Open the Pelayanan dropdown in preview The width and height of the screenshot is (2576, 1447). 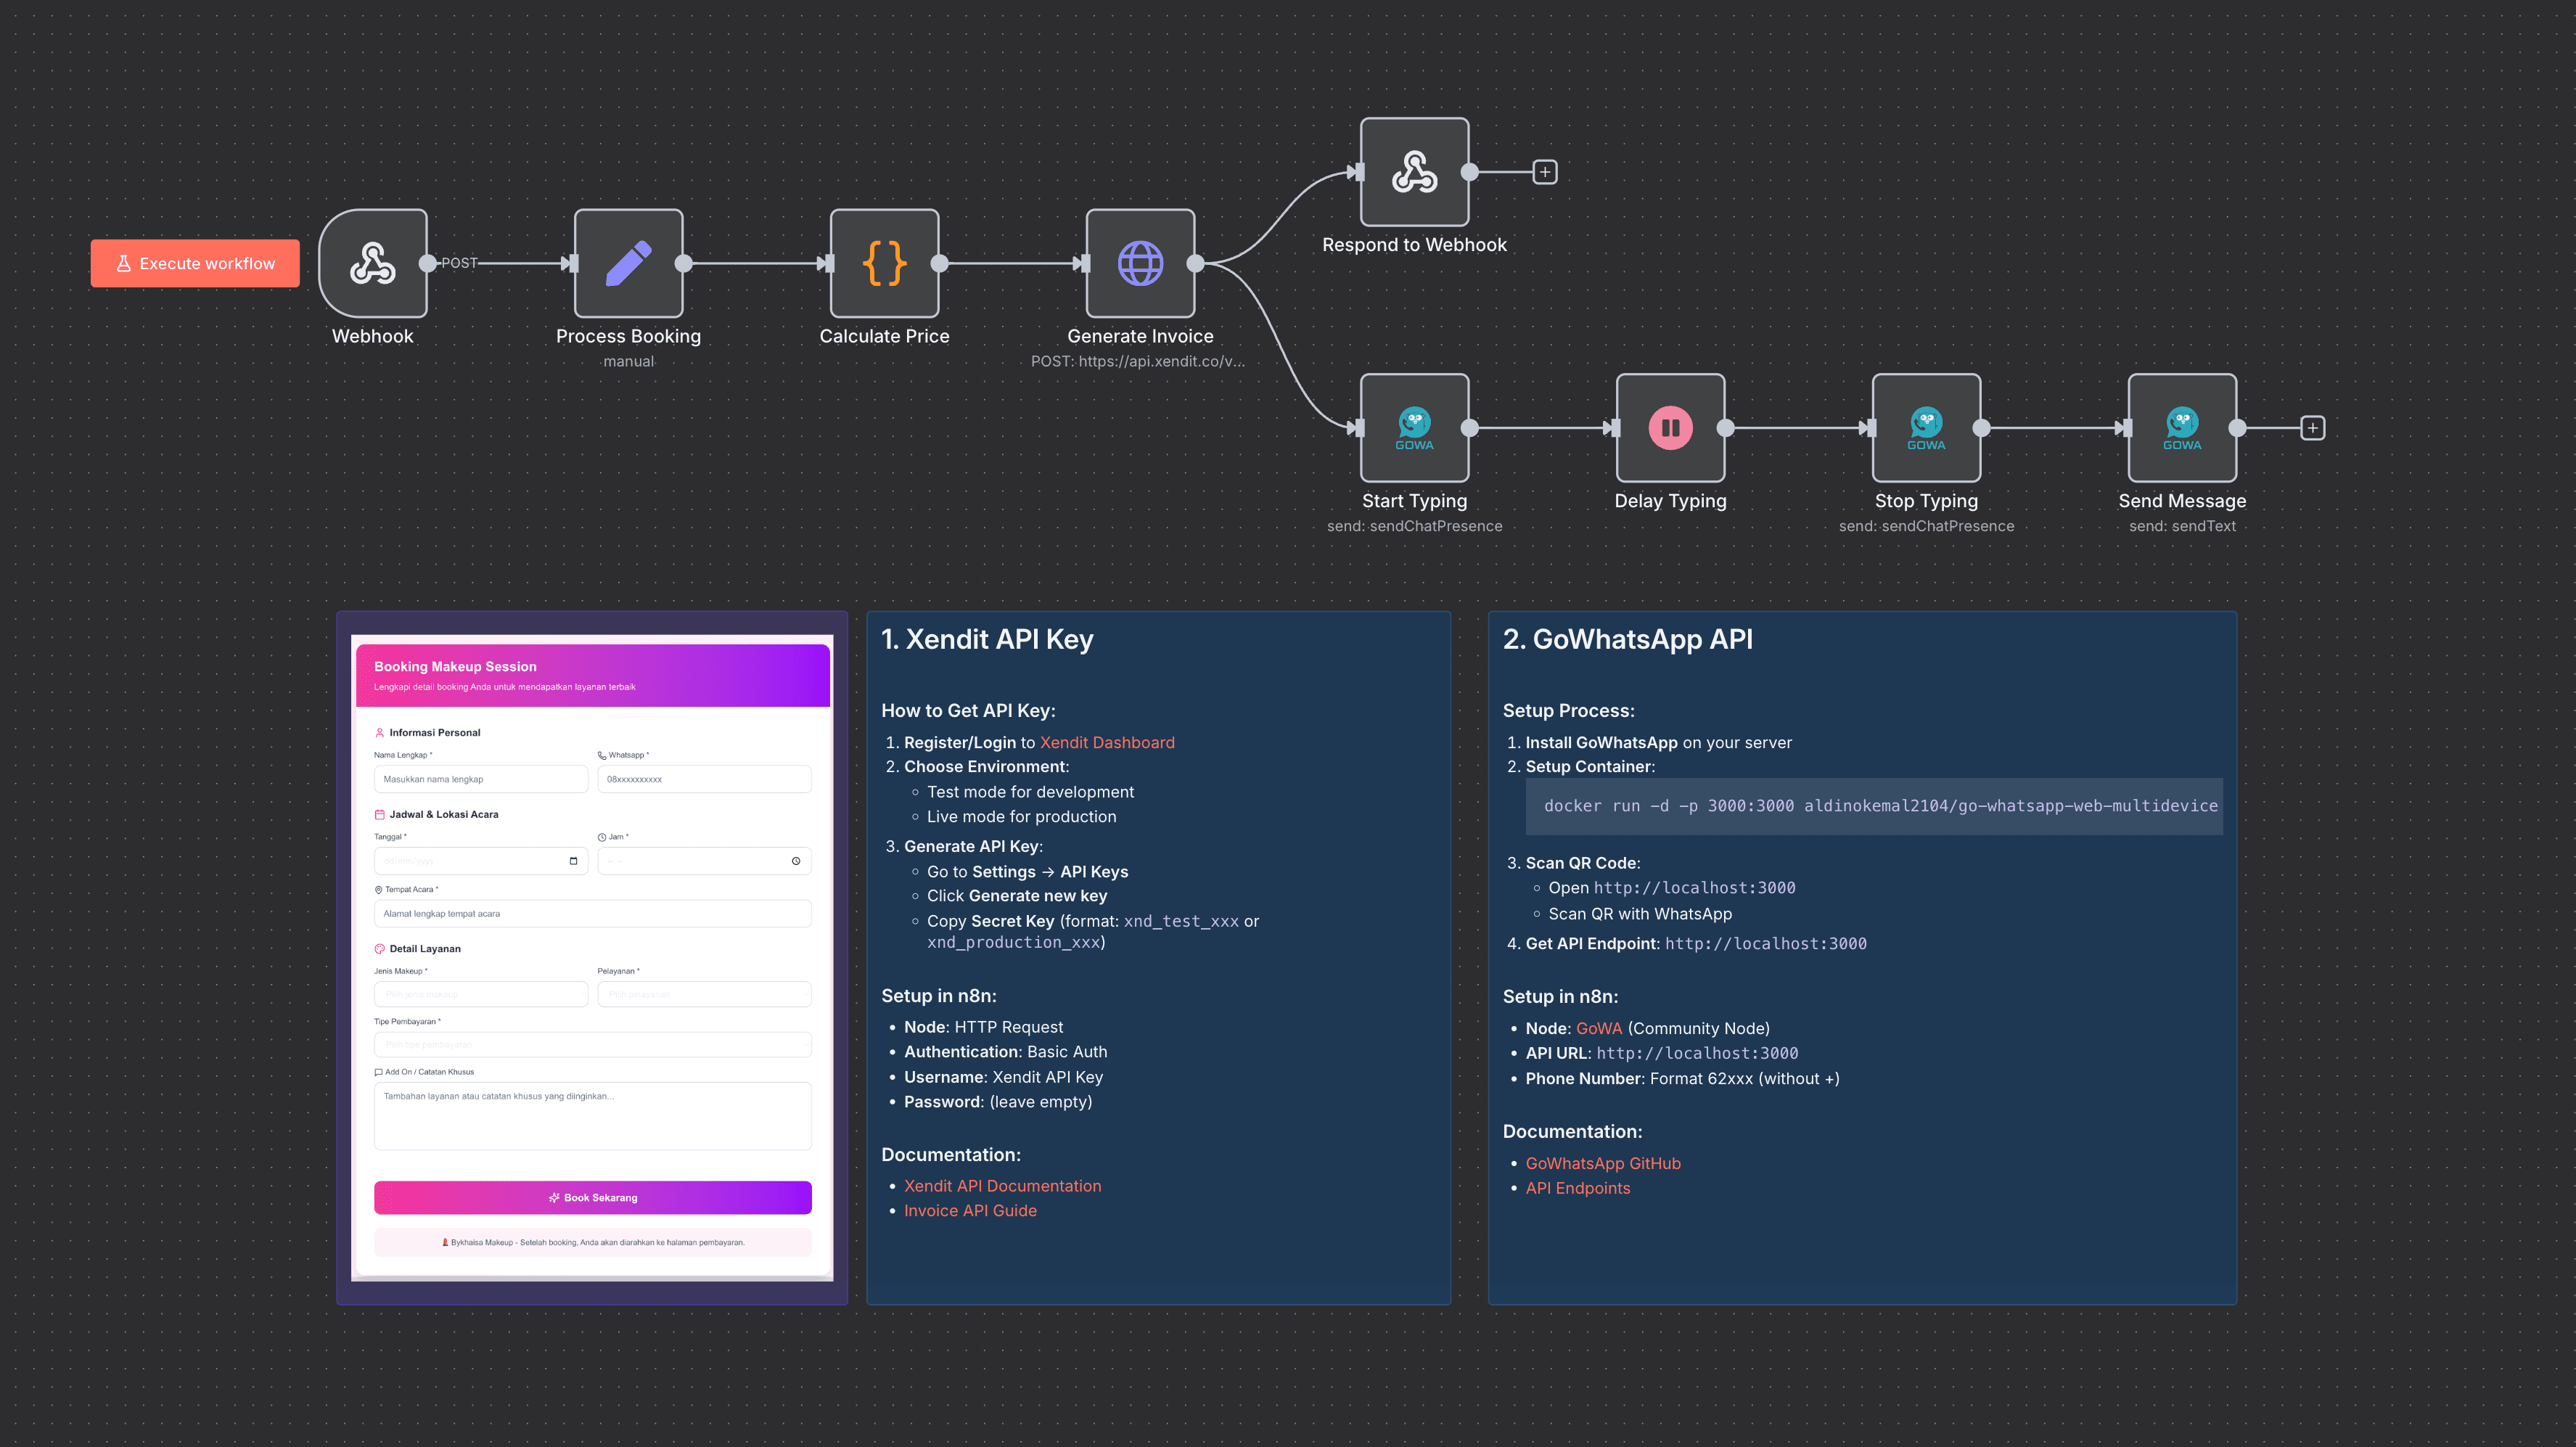click(704, 994)
